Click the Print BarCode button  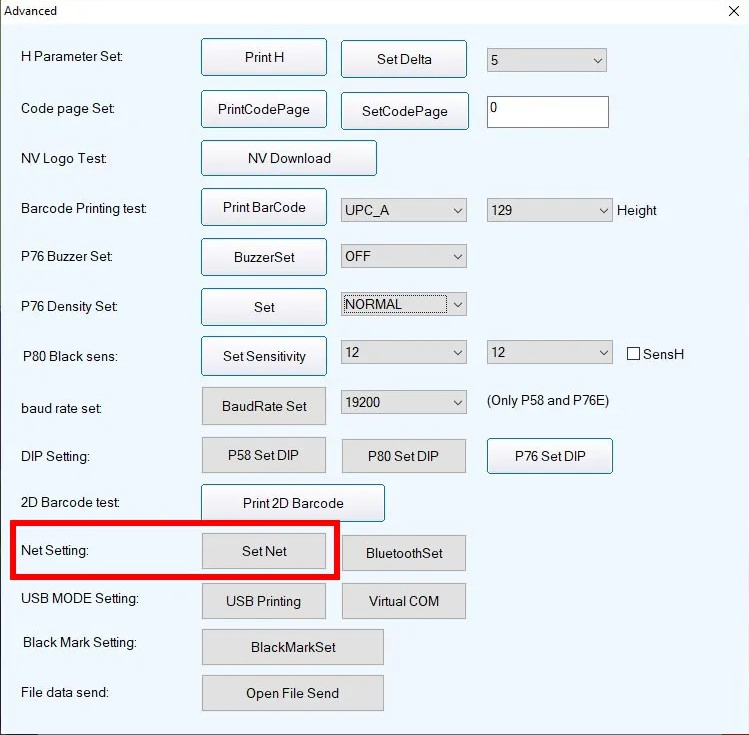tap(264, 207)
